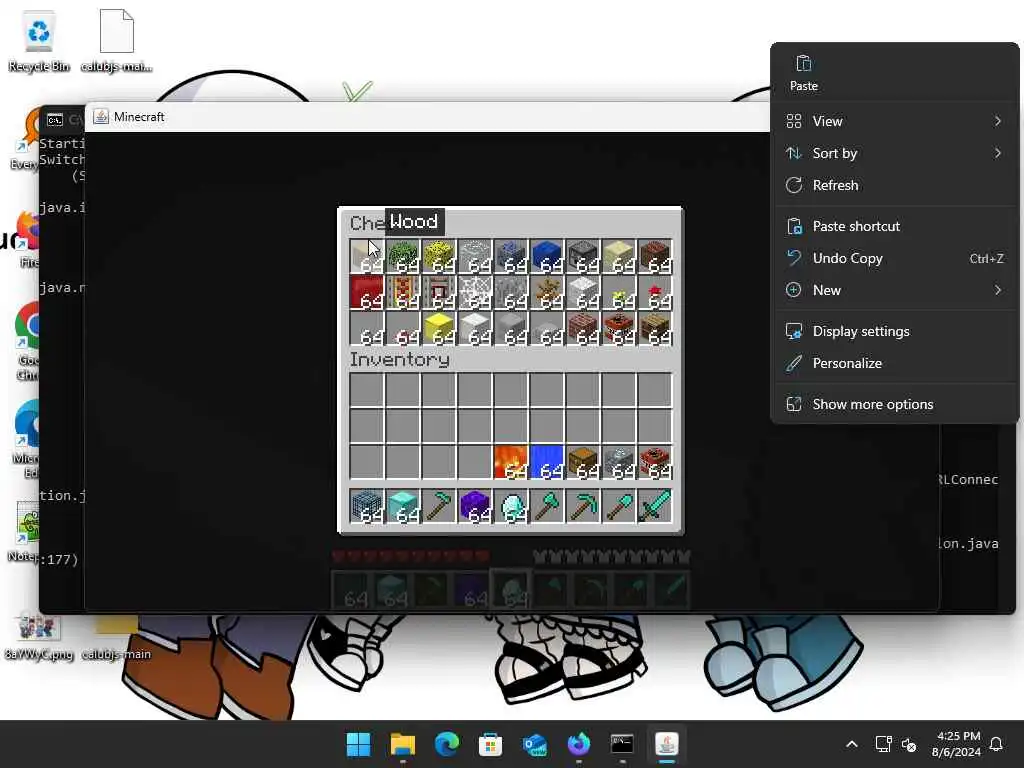This screenshot has width=1024, height=768.
Task: Grab the purple block in hotbar
Action: pos(474,507)
